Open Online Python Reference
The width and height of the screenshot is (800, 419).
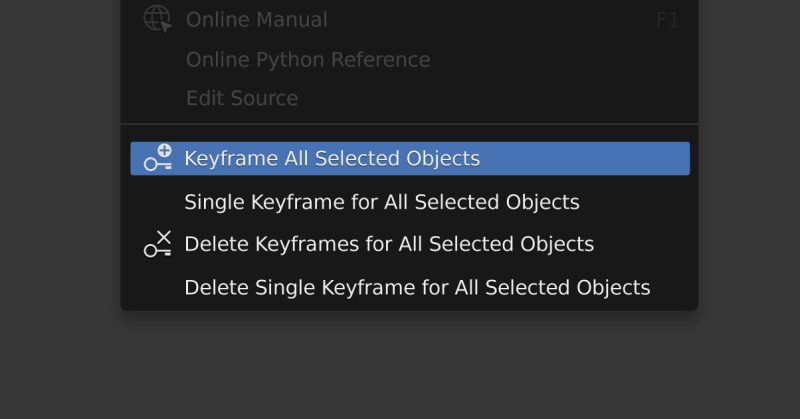tap(308, 60)
